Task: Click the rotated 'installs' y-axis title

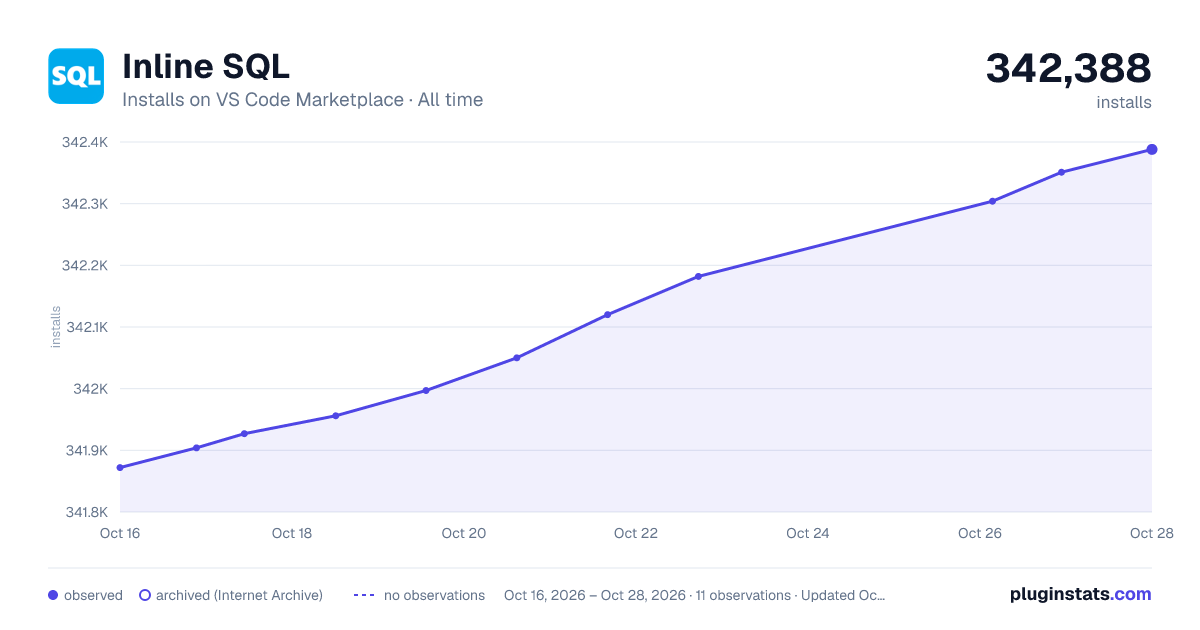Action: [56, 327]
